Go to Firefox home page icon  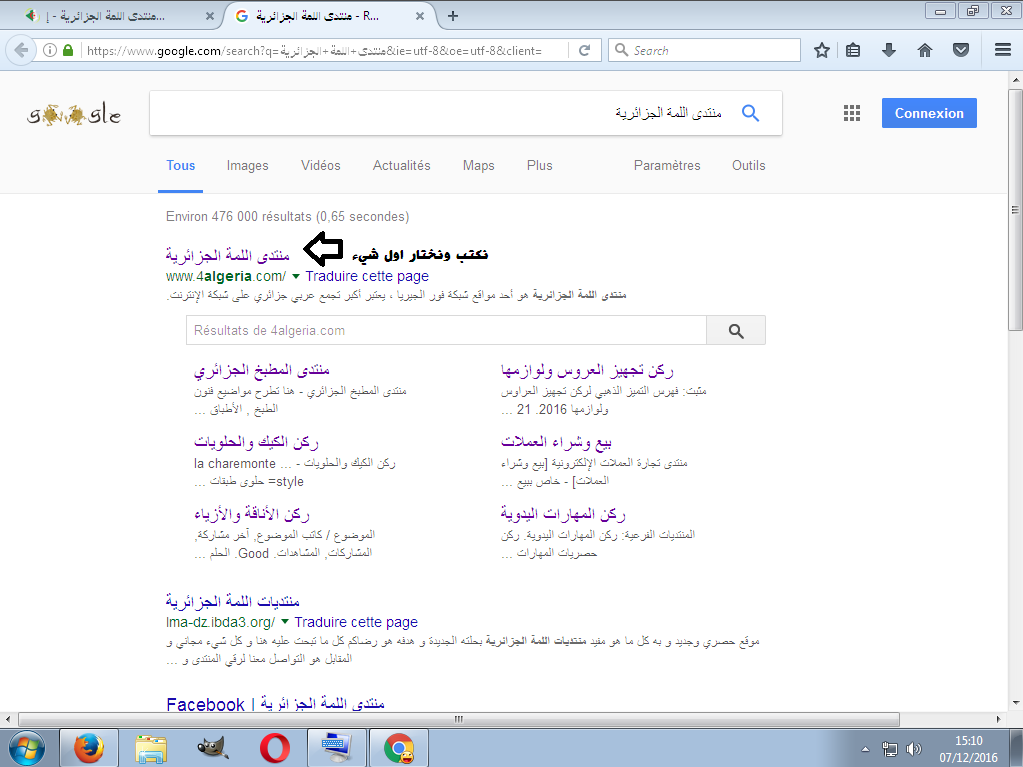pyautogui.click(x=925, y=50)
